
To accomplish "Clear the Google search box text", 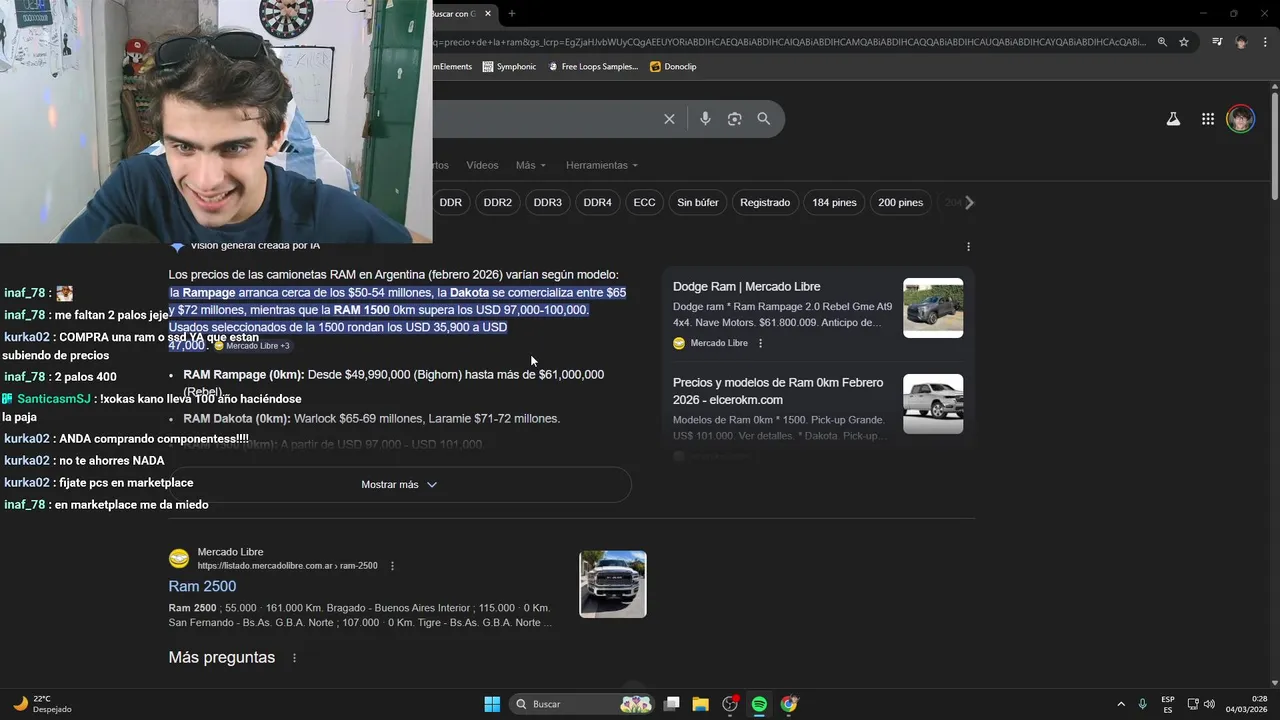I will (669, 119).
